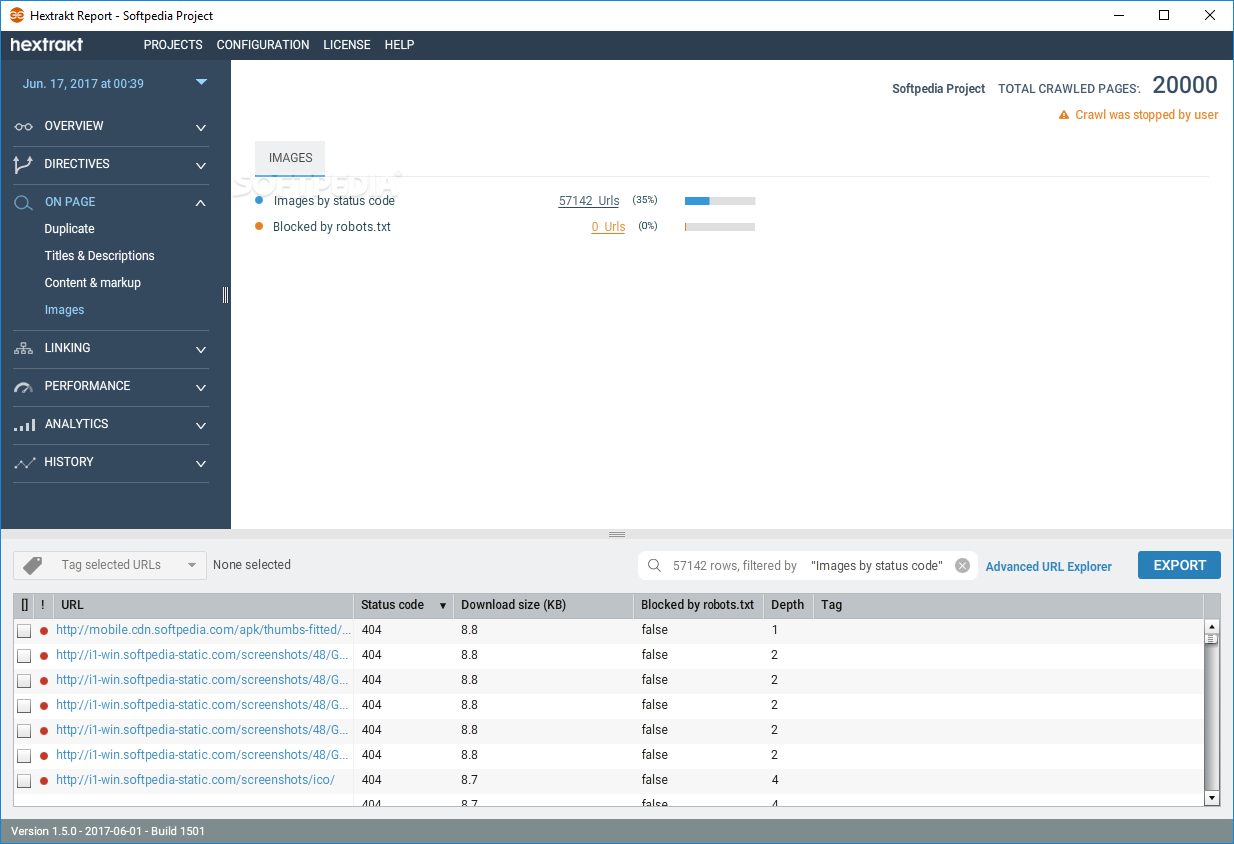Open the crawl date dropdown Jun. 17, 2017

(x=115, y=84)
